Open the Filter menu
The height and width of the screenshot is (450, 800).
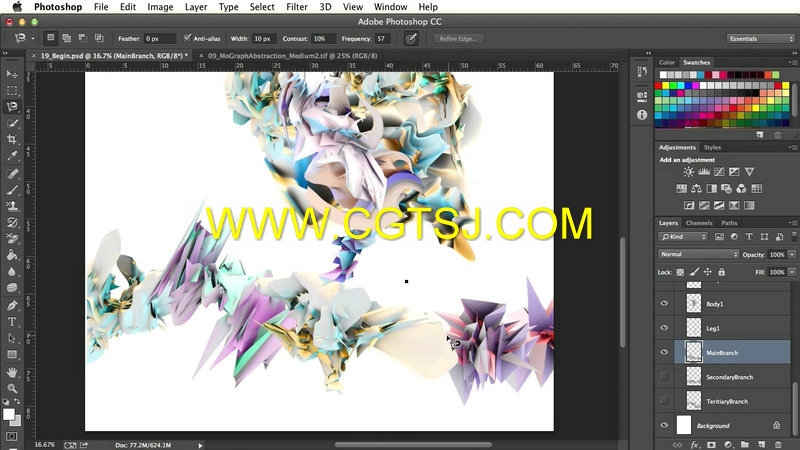pyautogui.click(x=296, y=7)
